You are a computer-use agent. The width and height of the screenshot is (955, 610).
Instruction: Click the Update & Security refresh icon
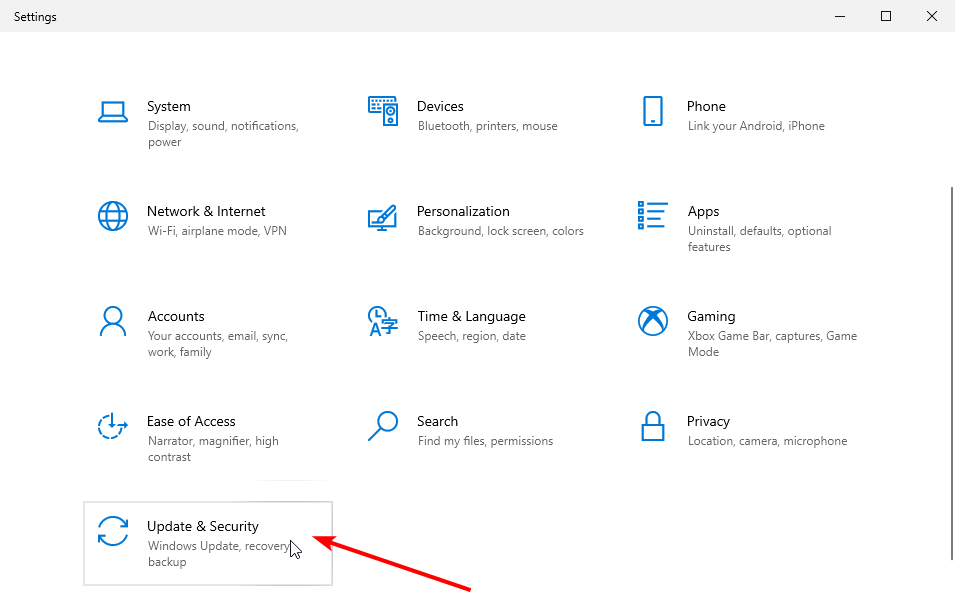click(x=113, y=531)
